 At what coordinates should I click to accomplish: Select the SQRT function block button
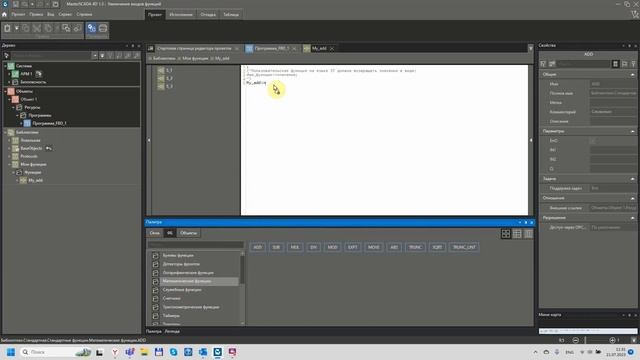[x=437, y=247]
